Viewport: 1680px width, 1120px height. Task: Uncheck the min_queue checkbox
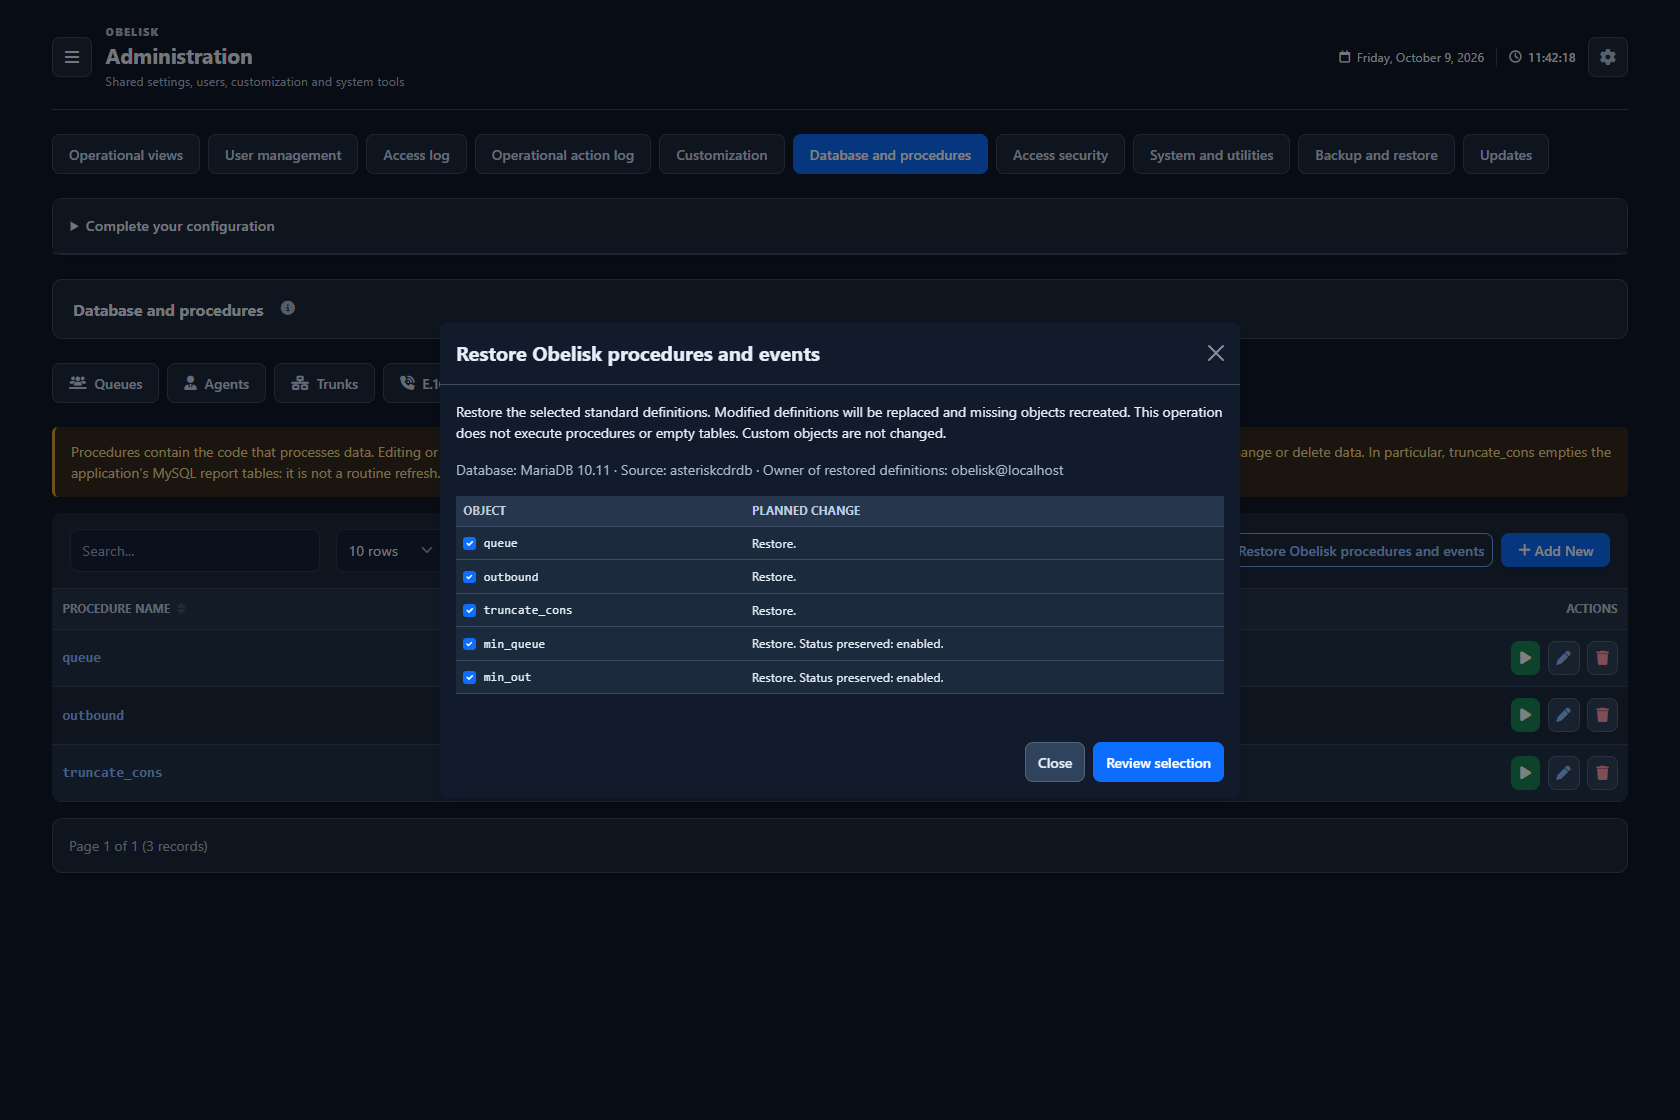pyautogui.click(x=470, y=644)
